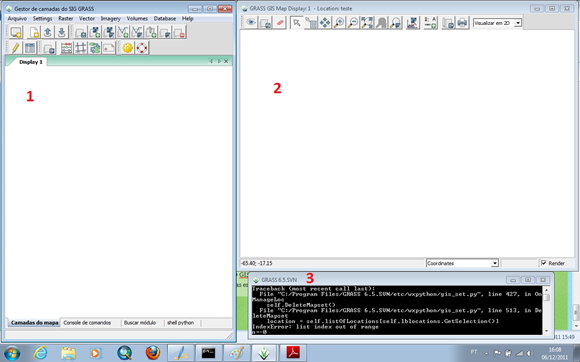Save display to graphic file
The height and width of the screenshot is (362, 580).
448,23
